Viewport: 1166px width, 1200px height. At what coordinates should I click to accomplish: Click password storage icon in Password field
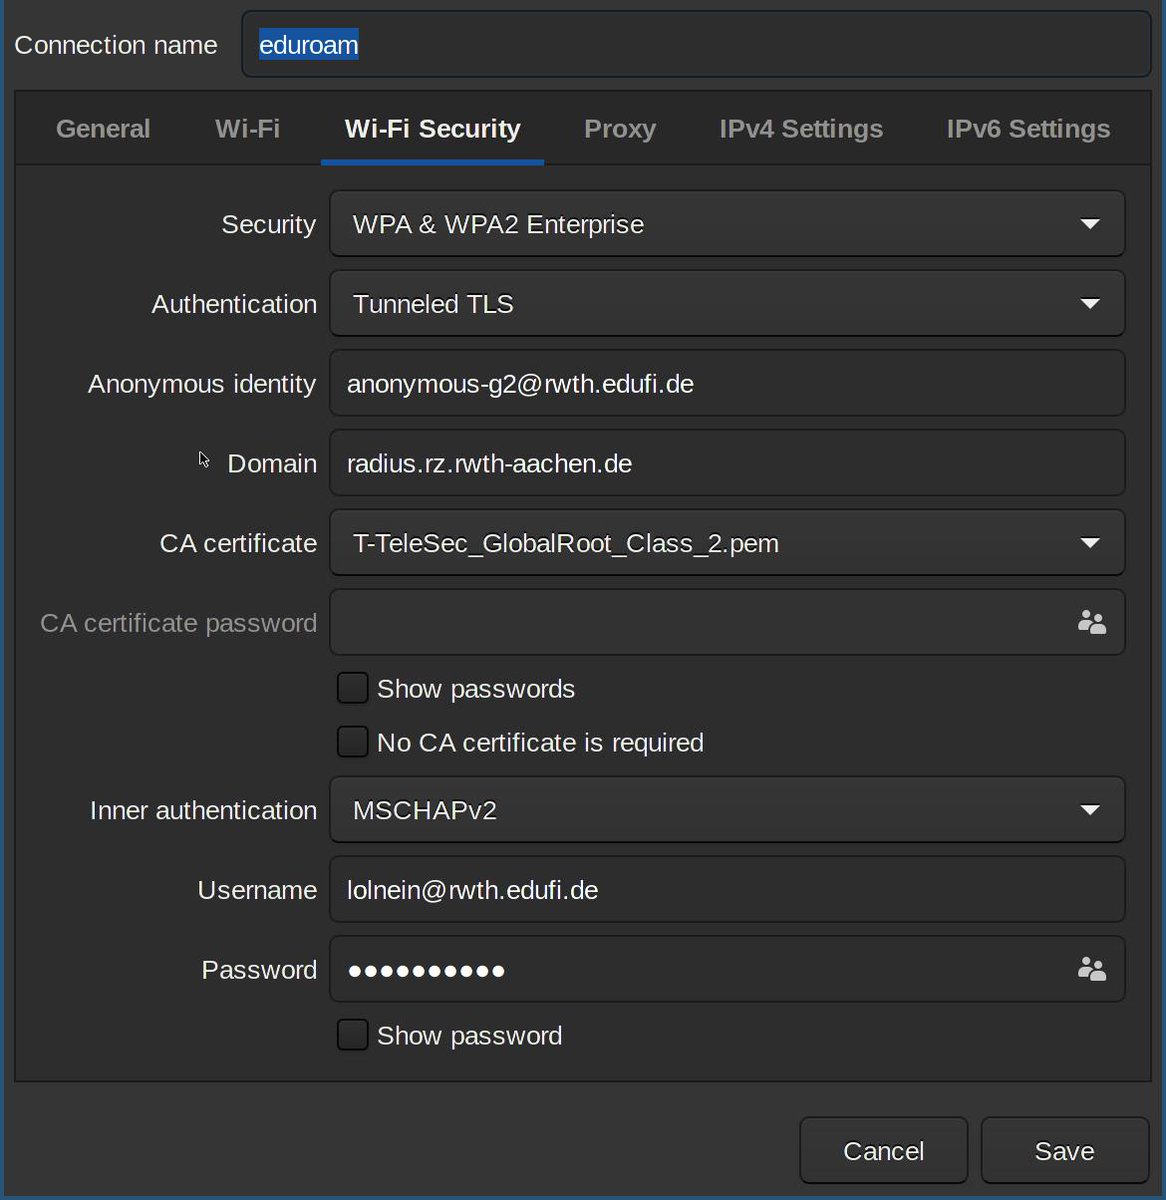(1091, 969)
